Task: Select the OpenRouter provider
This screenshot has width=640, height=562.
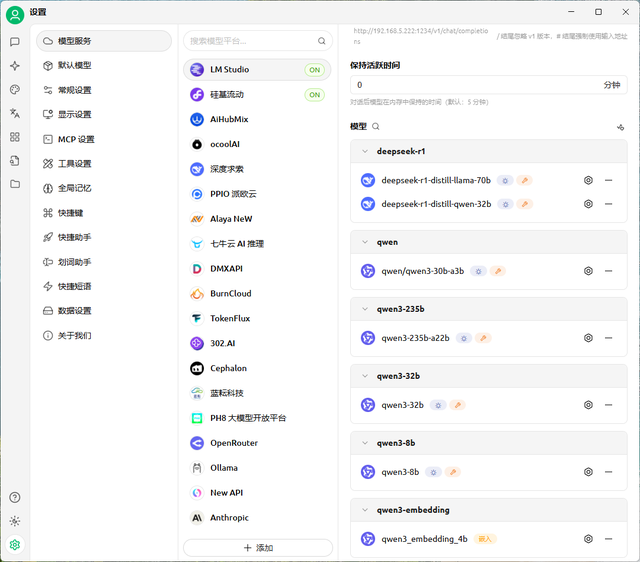Action: click(257, 443)
